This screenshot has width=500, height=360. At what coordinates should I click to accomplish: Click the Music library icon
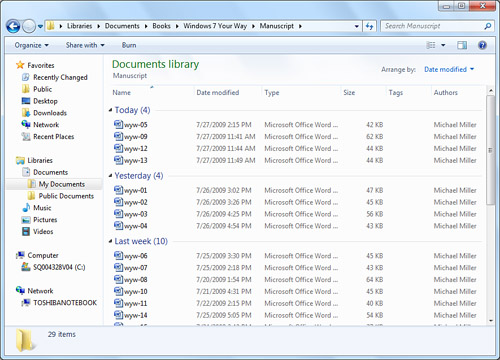pos(26,208)
